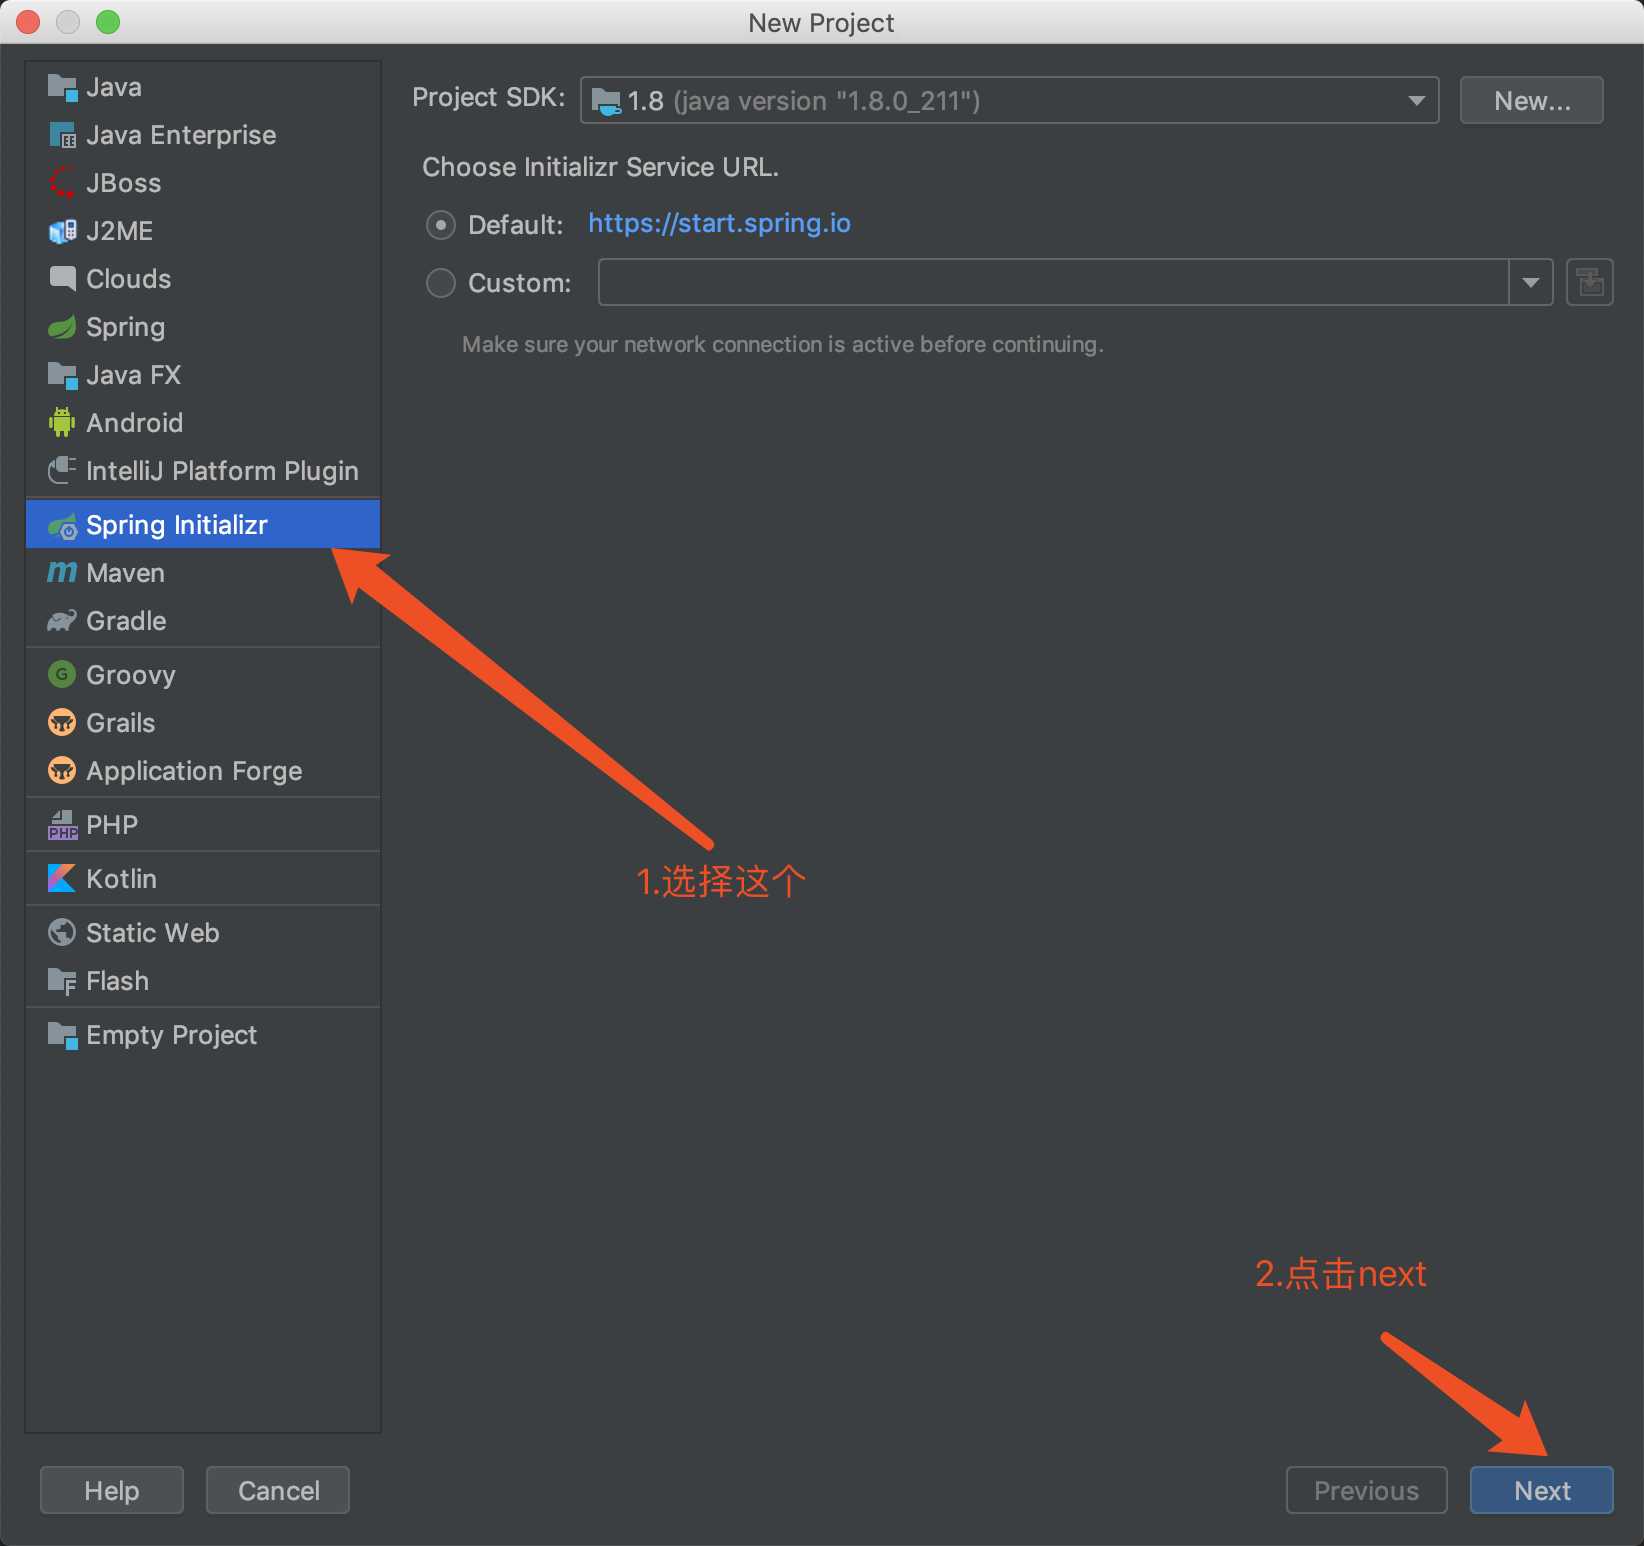
Task: Click the Previous button
Action: coord(1366,1490)
